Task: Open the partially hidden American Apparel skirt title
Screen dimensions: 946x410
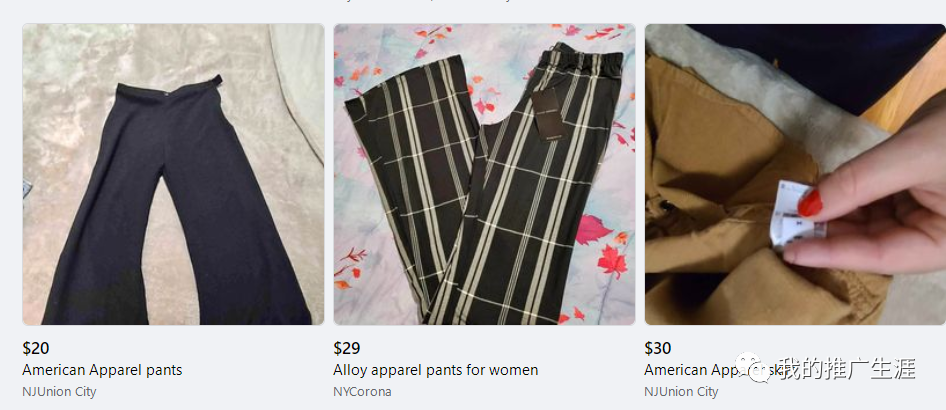Action: tap(706, 370)
